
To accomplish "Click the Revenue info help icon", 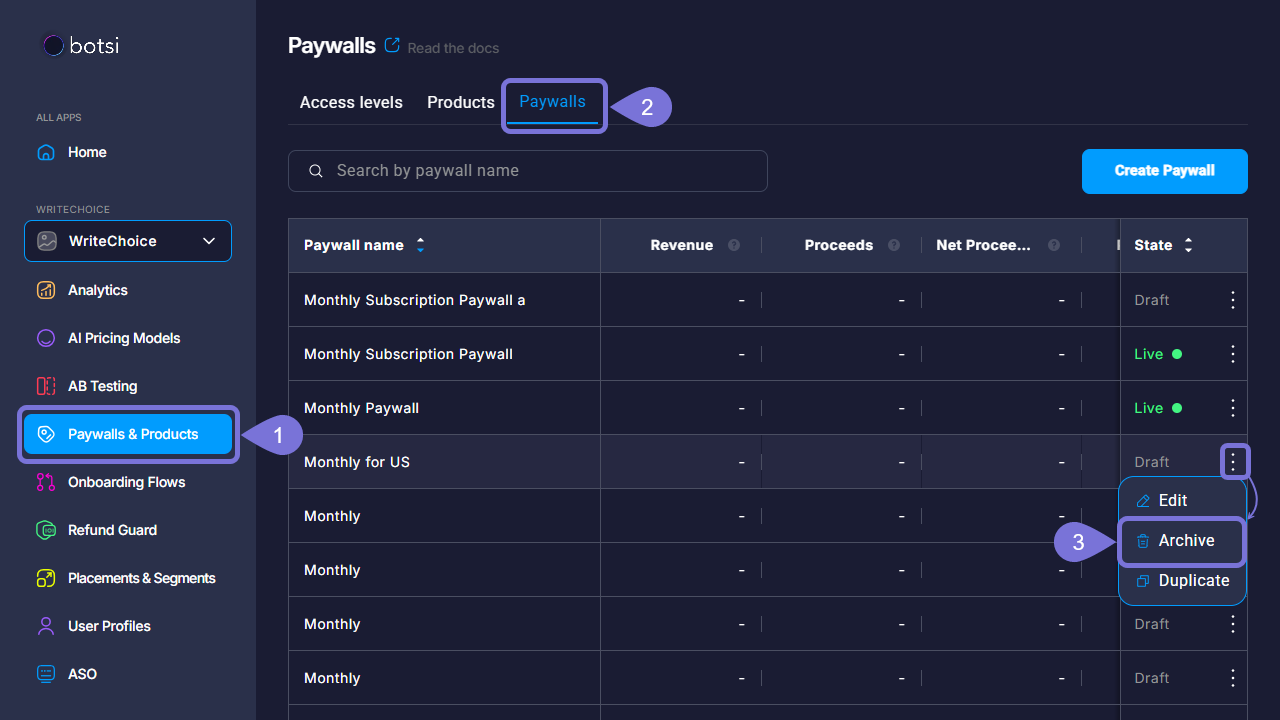I will click(734, 245).
